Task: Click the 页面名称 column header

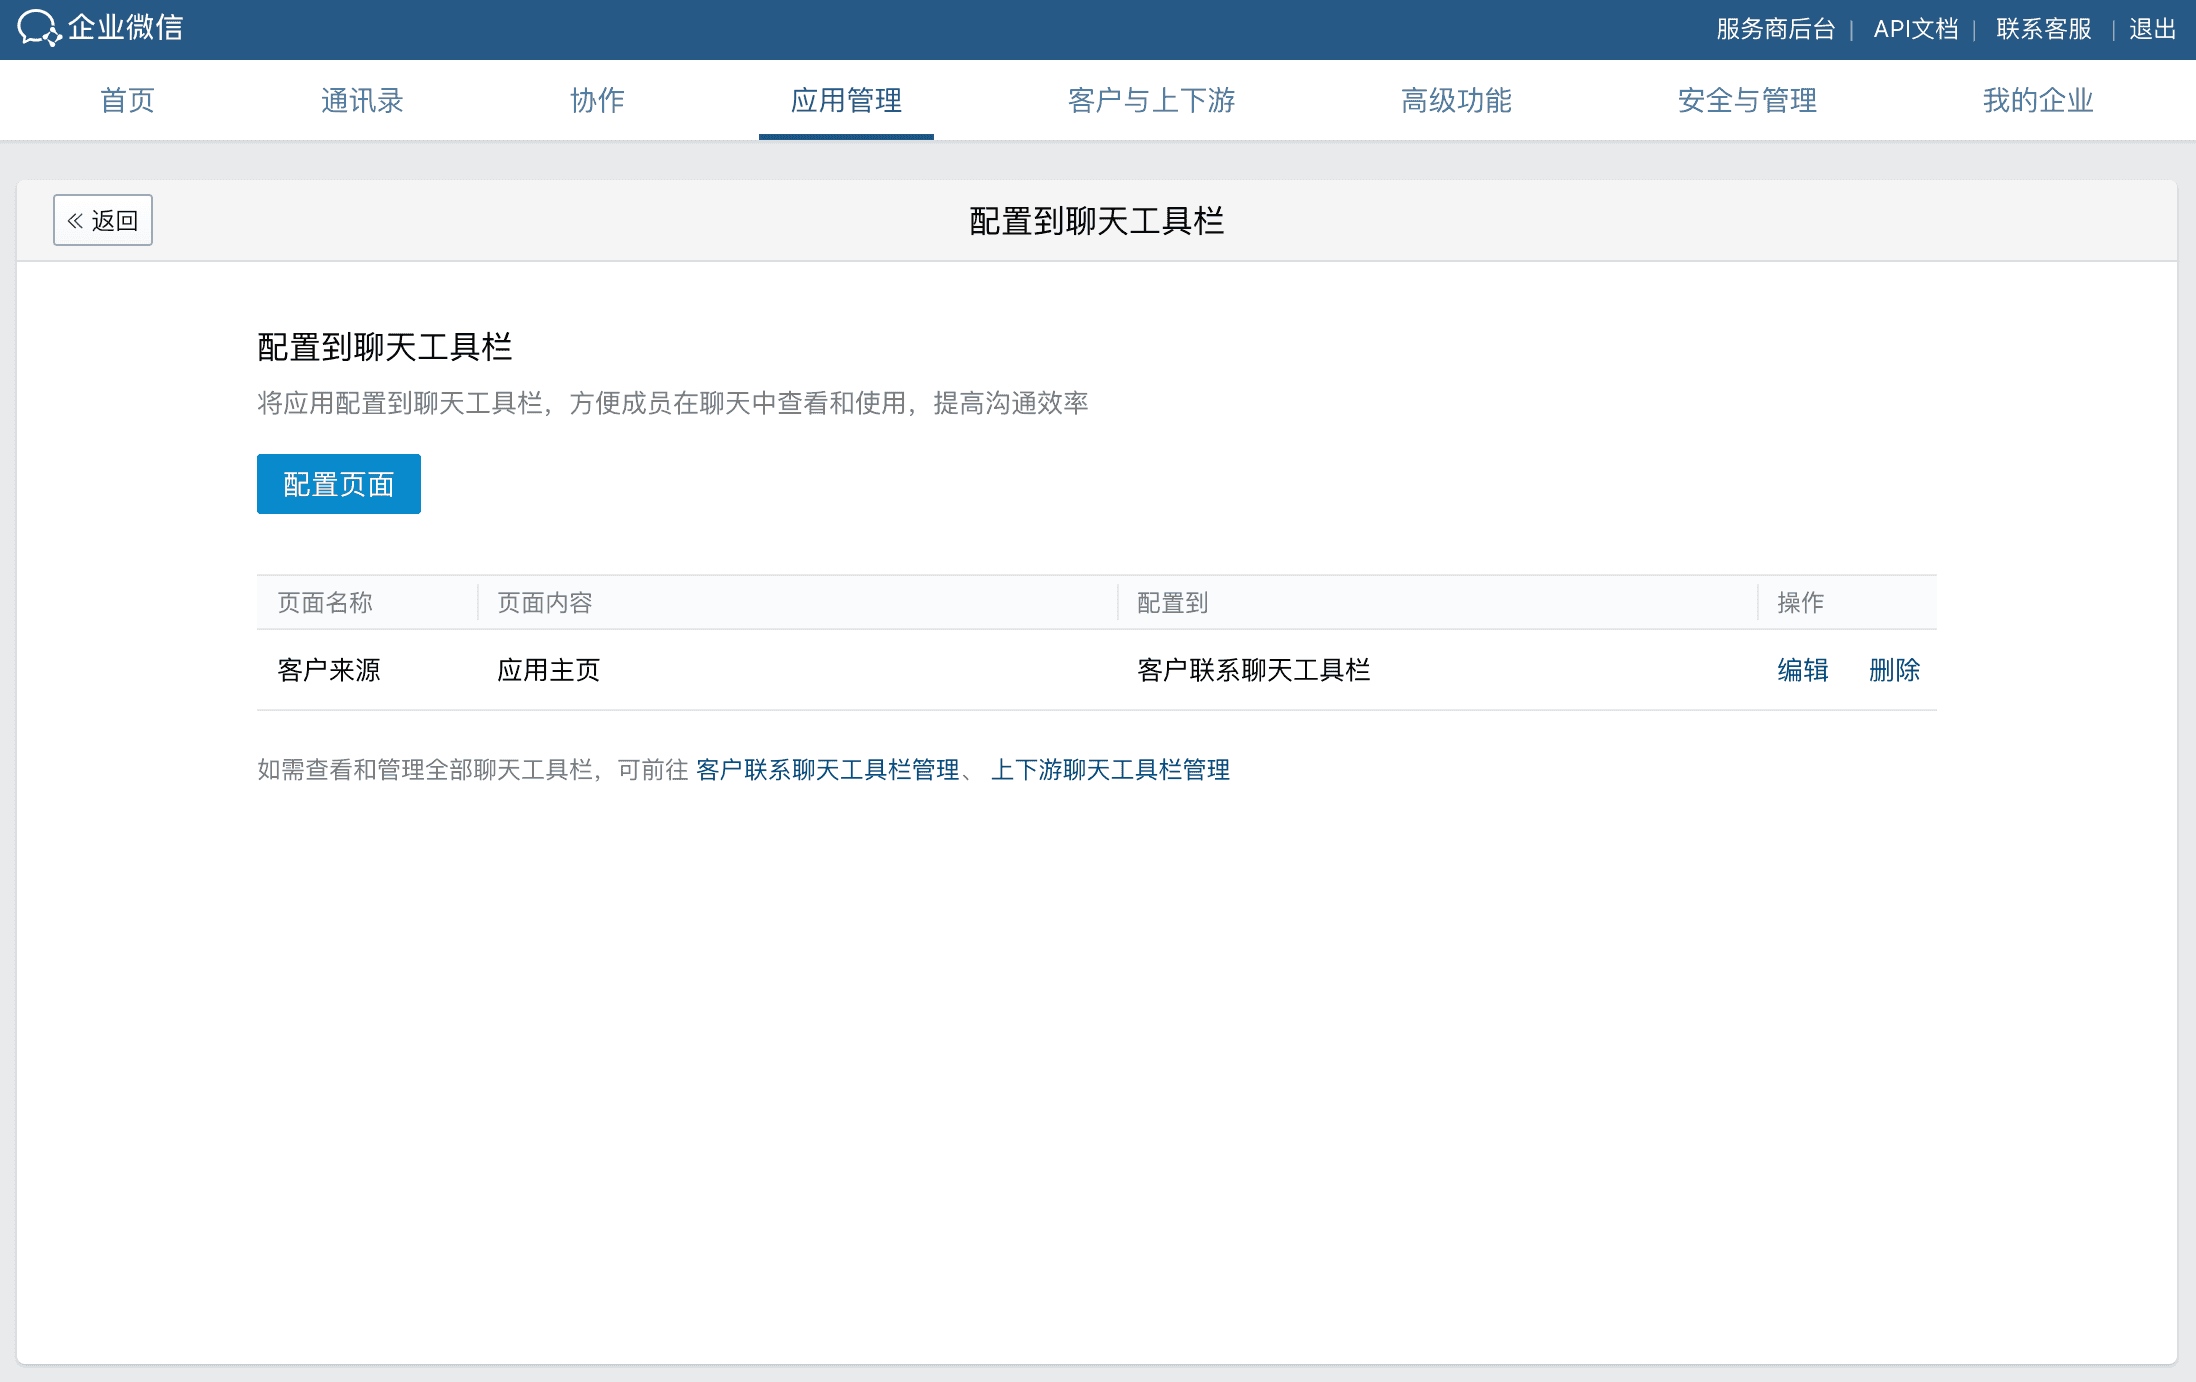Action: [x=325, y=603]
